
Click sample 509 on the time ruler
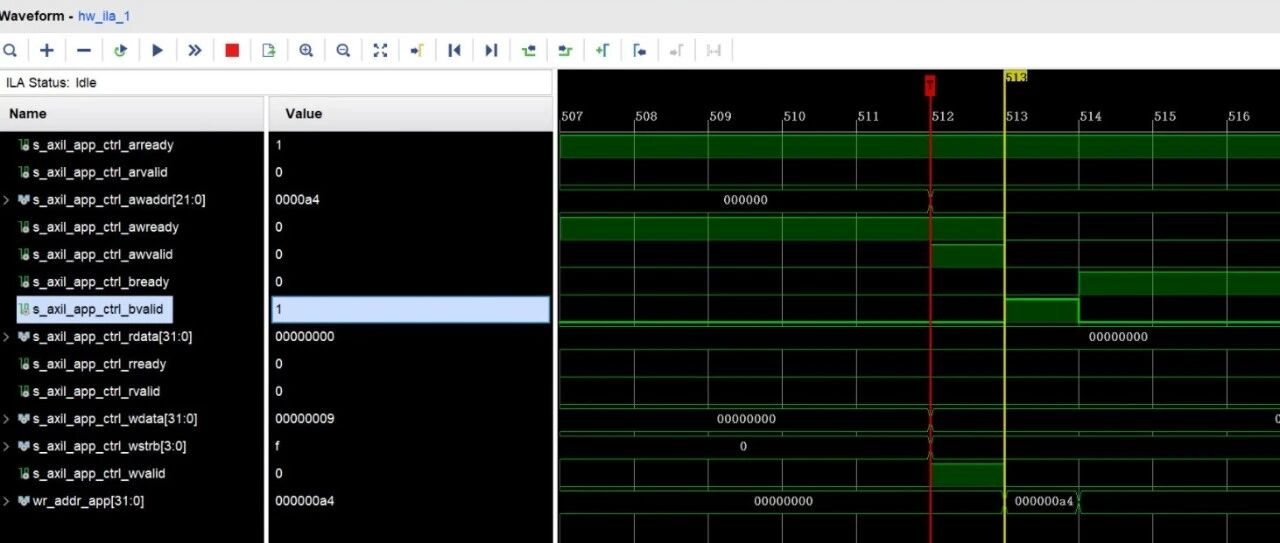pyautogui.click(x=721, y=117)
